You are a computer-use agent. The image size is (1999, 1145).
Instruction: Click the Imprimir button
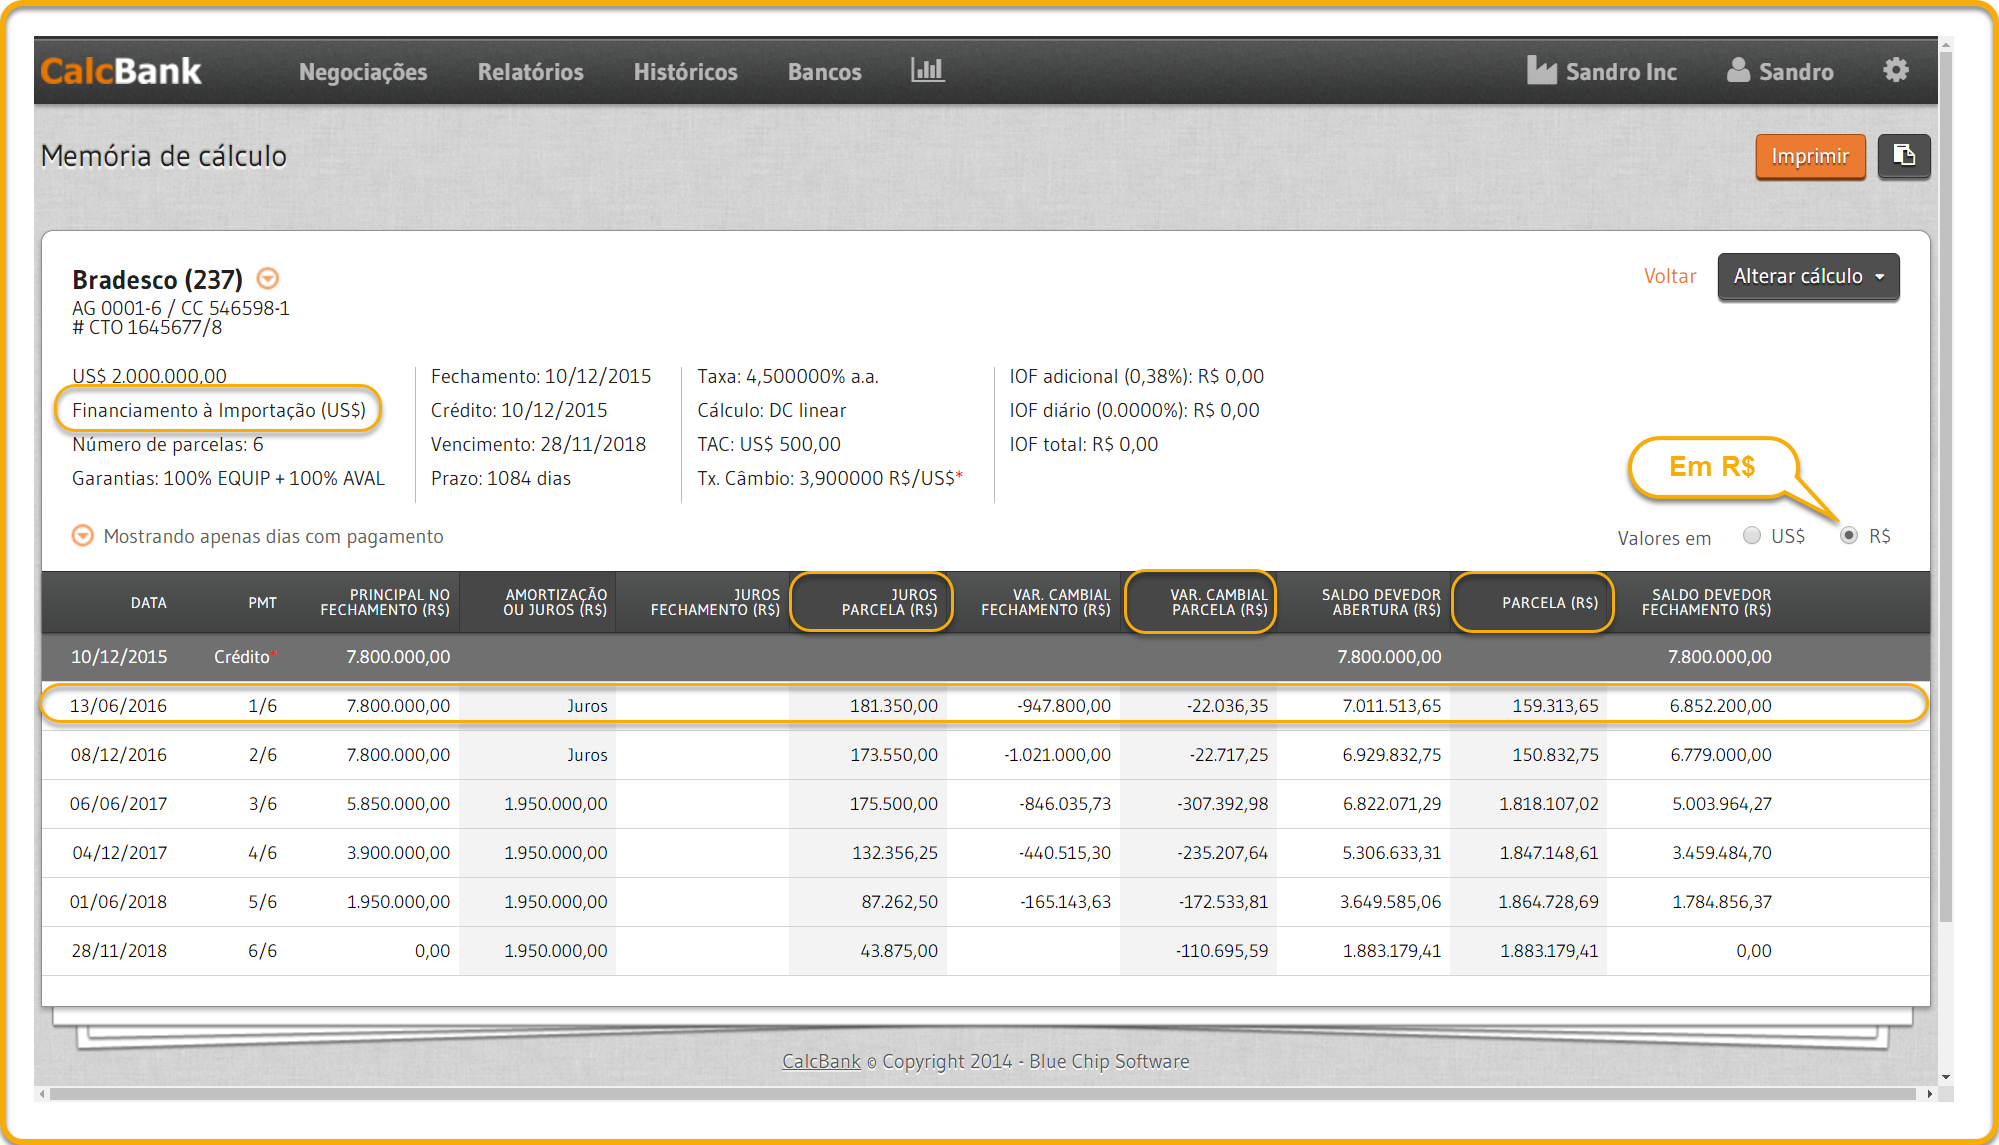coord(1810,156)
